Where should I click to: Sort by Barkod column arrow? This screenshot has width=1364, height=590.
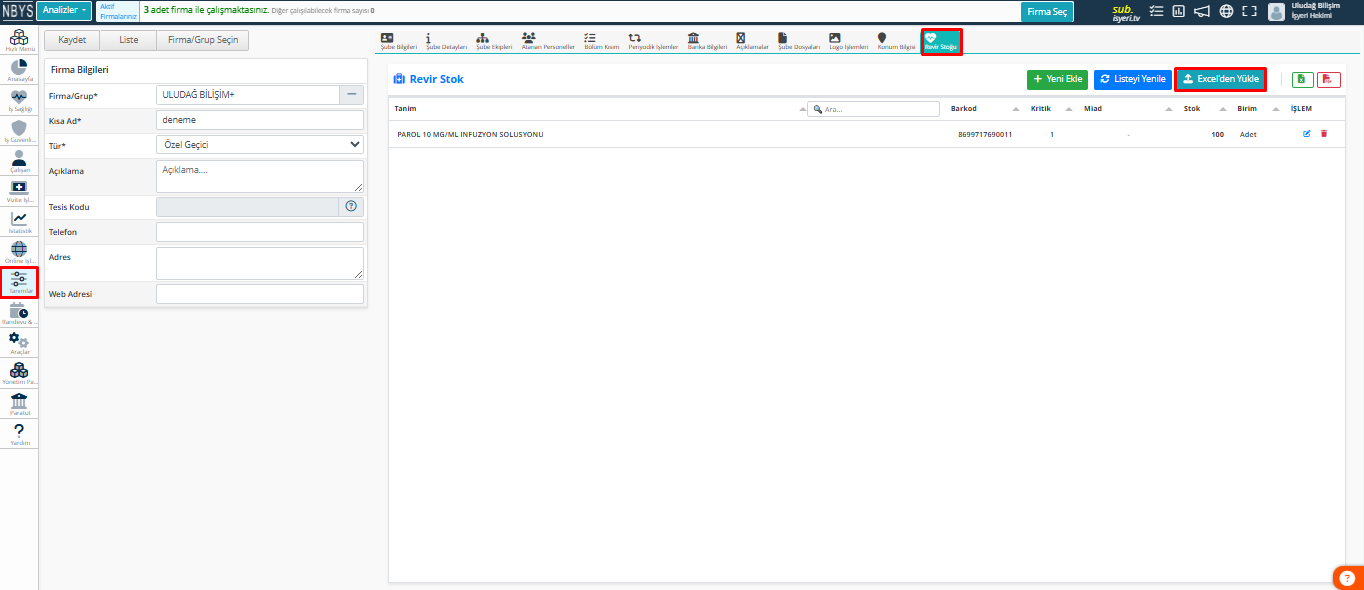point(1016,108)
